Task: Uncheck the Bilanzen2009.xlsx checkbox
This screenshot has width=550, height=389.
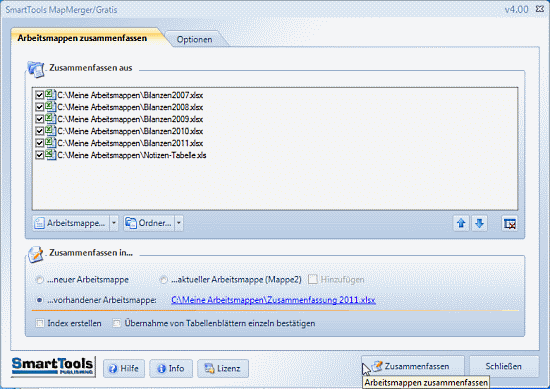Action: pos(39,119)
